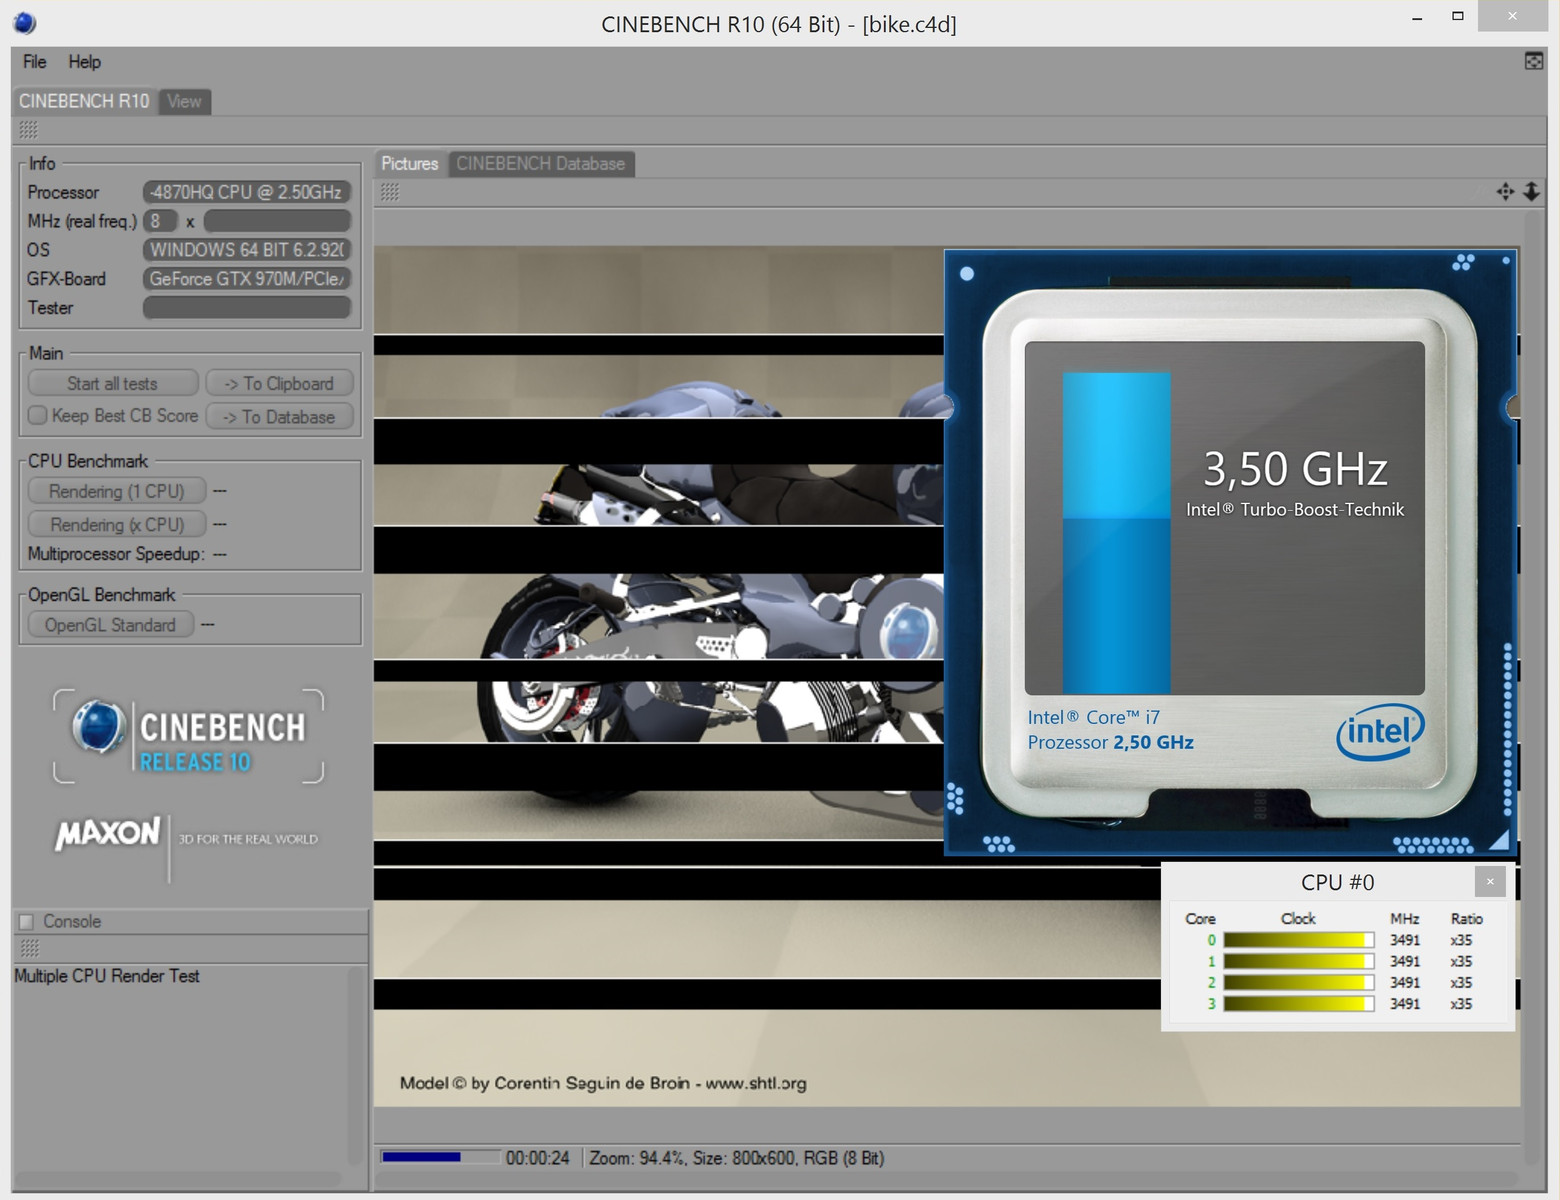Click the grip handle under the Pictures tab
Screen dimensions: 1560x1200
tap(390, 192)
